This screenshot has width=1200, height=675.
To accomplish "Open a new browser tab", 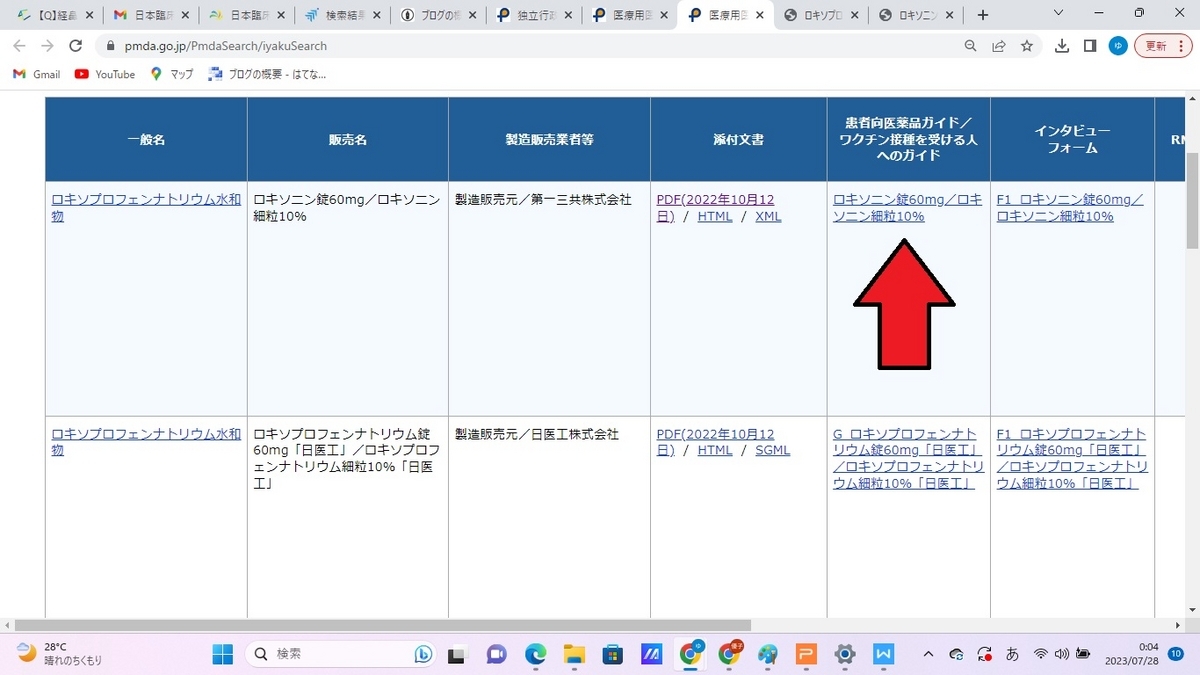I will [x=983, y=15].
